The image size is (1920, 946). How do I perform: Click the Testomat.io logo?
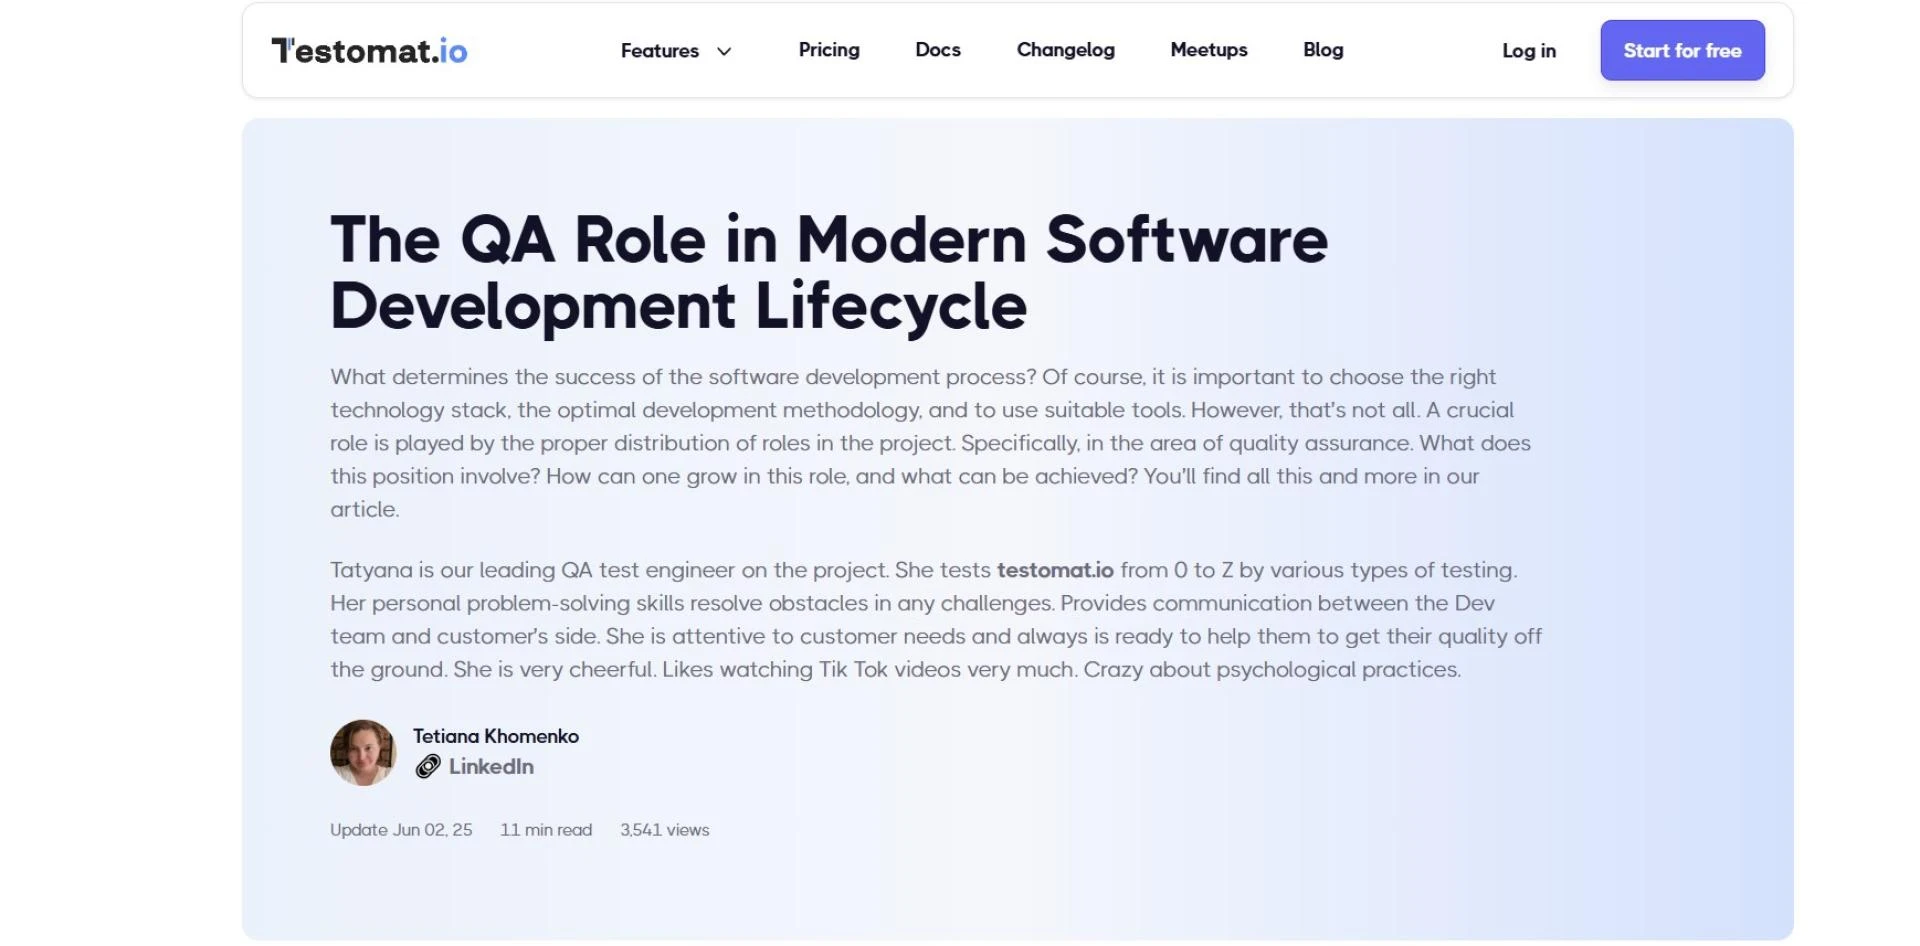click(369, 50)
